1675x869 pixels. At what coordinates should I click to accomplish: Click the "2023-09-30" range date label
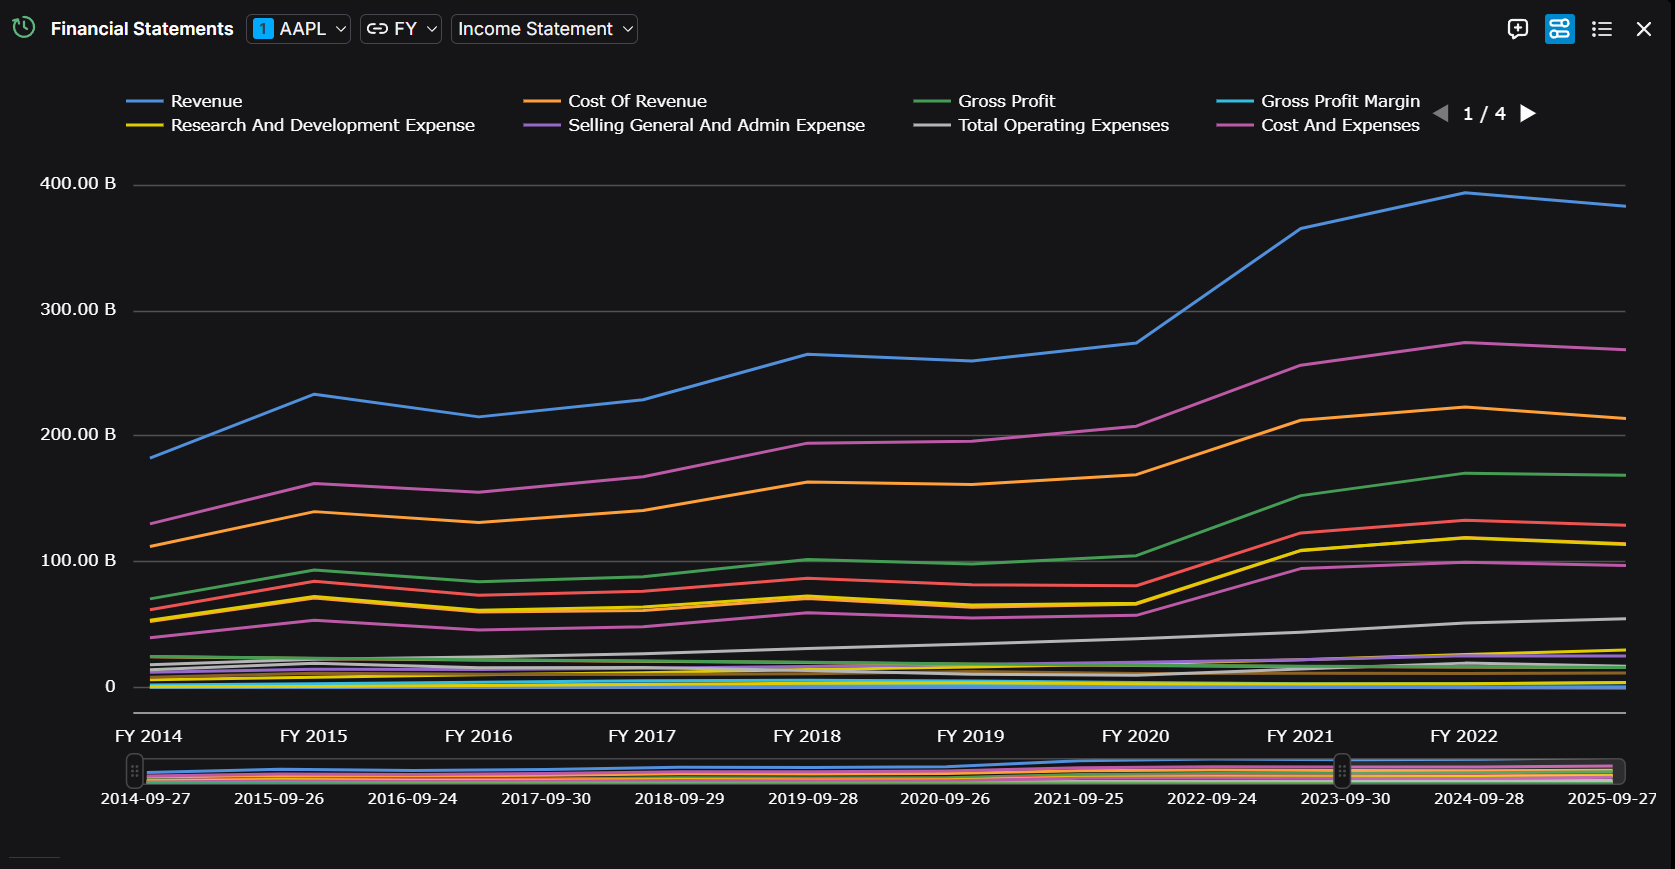[1346, 799]
